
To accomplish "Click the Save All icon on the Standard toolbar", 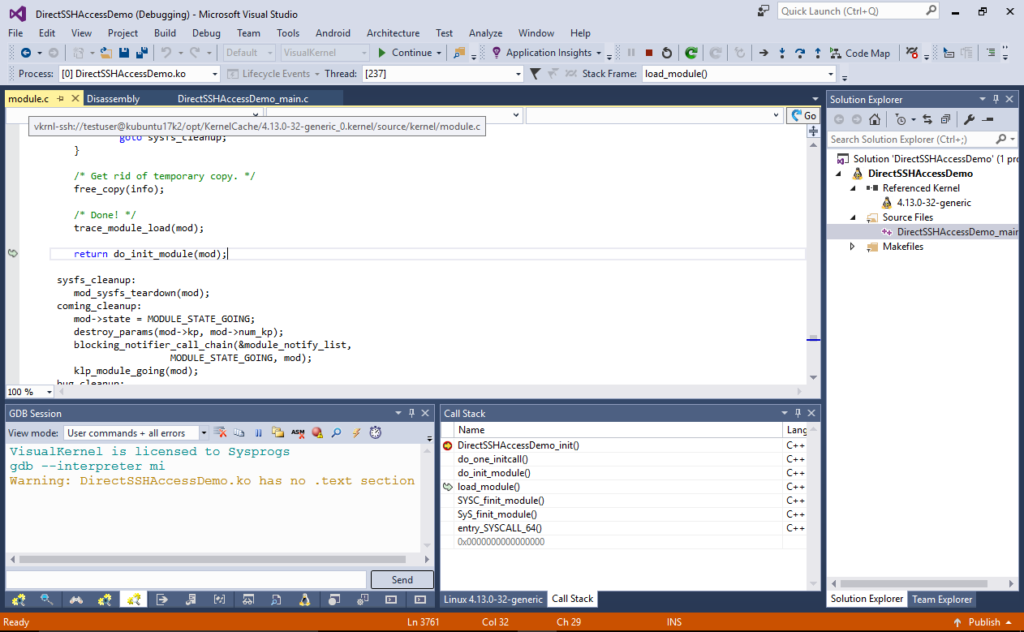I will coord(143,53).
